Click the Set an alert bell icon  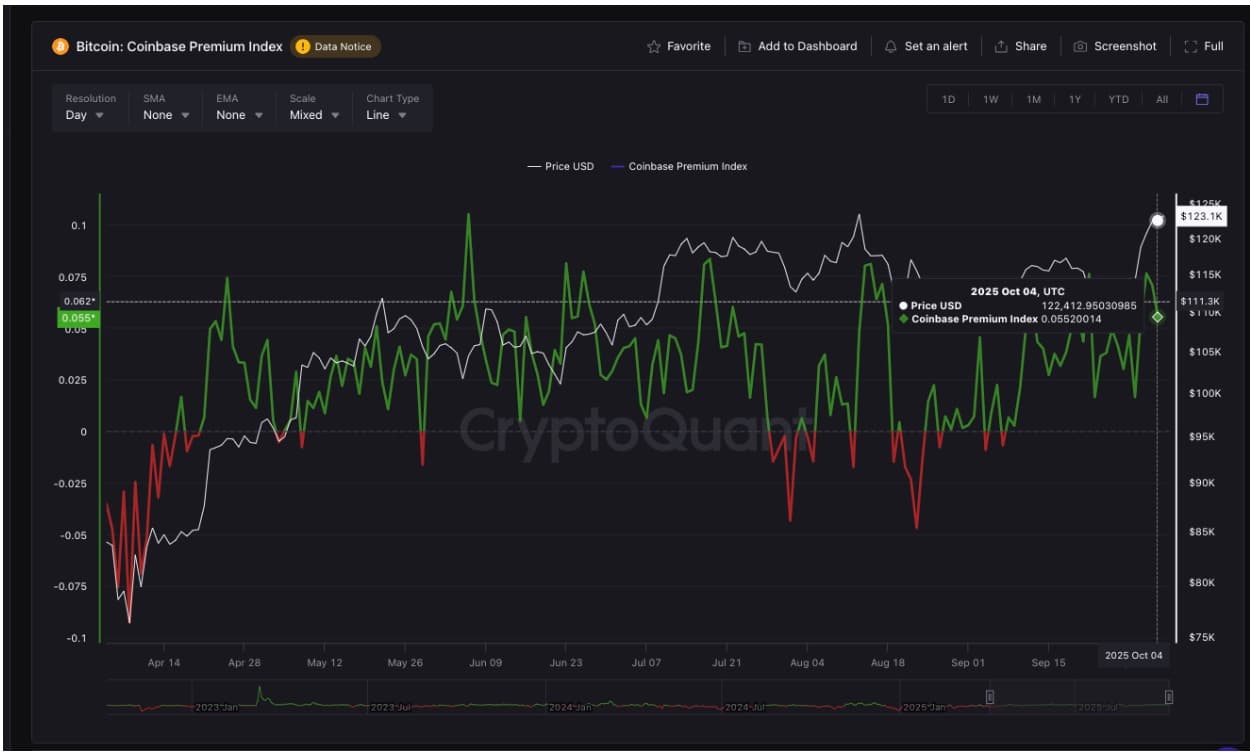[891, 47]
